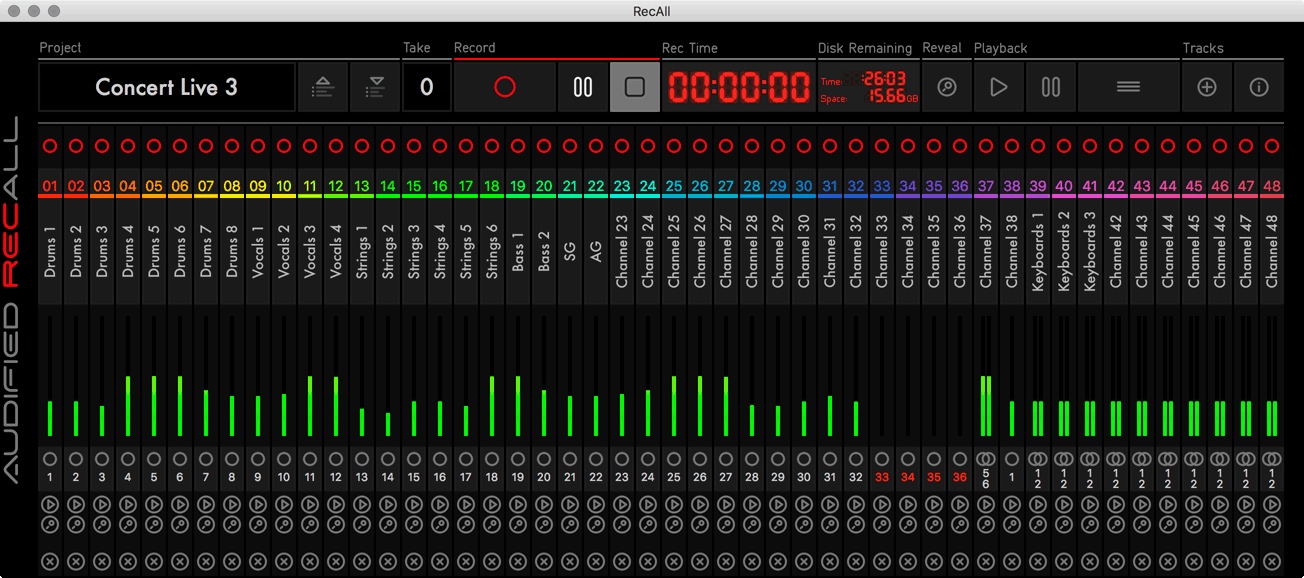Image resolution: width=1304 pixels, height=578 pixels.
Task: Edit the project name Concert Live 3
Action: (167, 87)
